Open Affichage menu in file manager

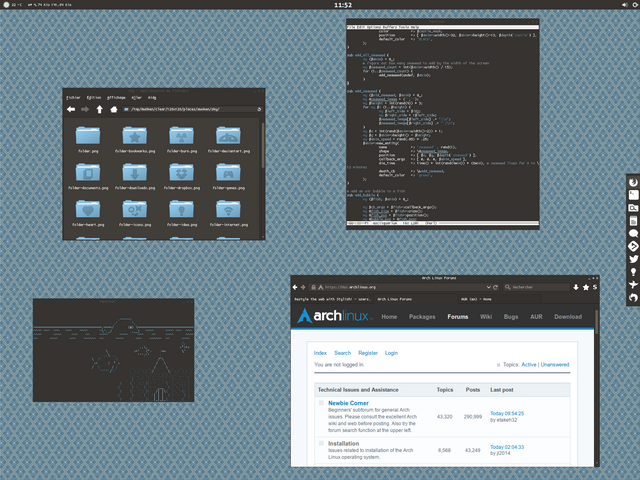(116, 98)
